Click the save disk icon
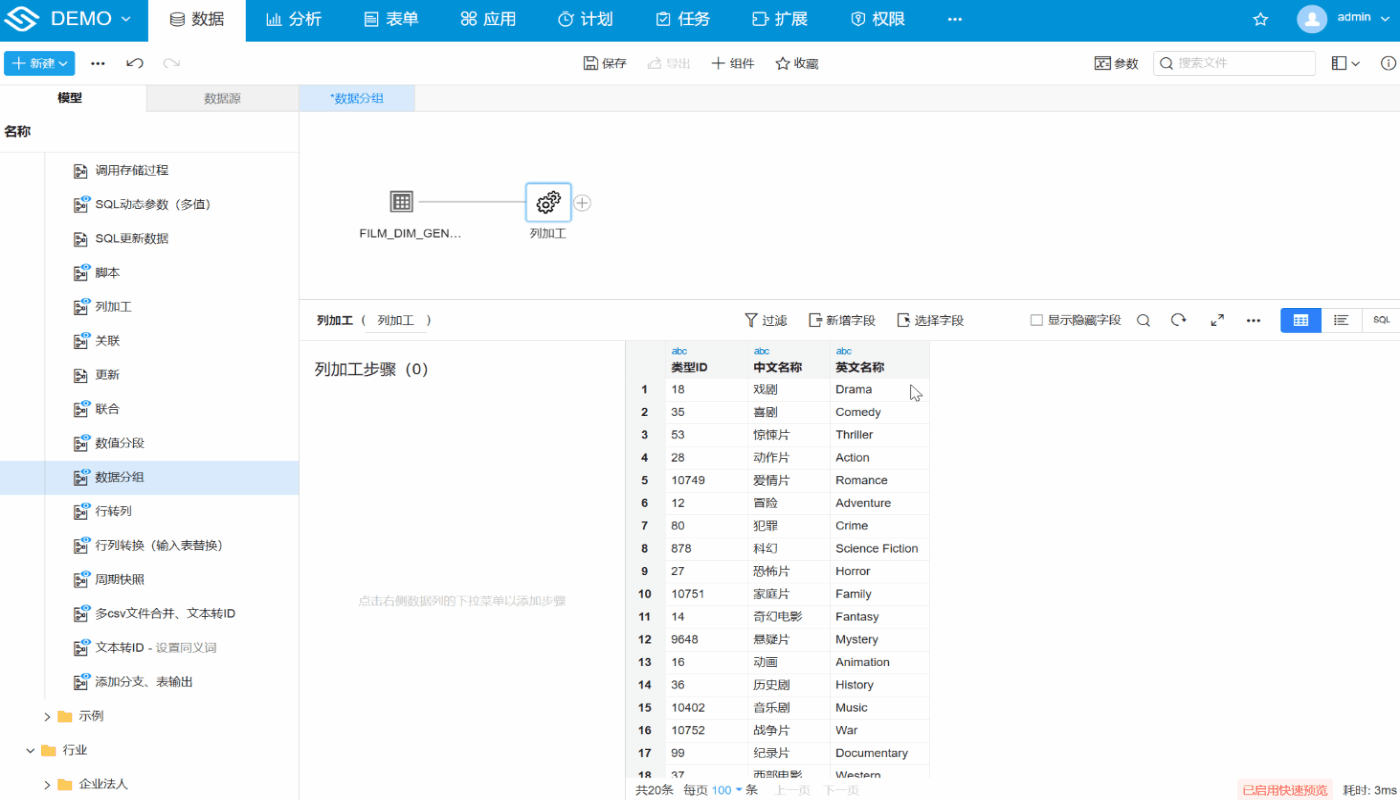 pyautogui.click(x=591, y=63)
